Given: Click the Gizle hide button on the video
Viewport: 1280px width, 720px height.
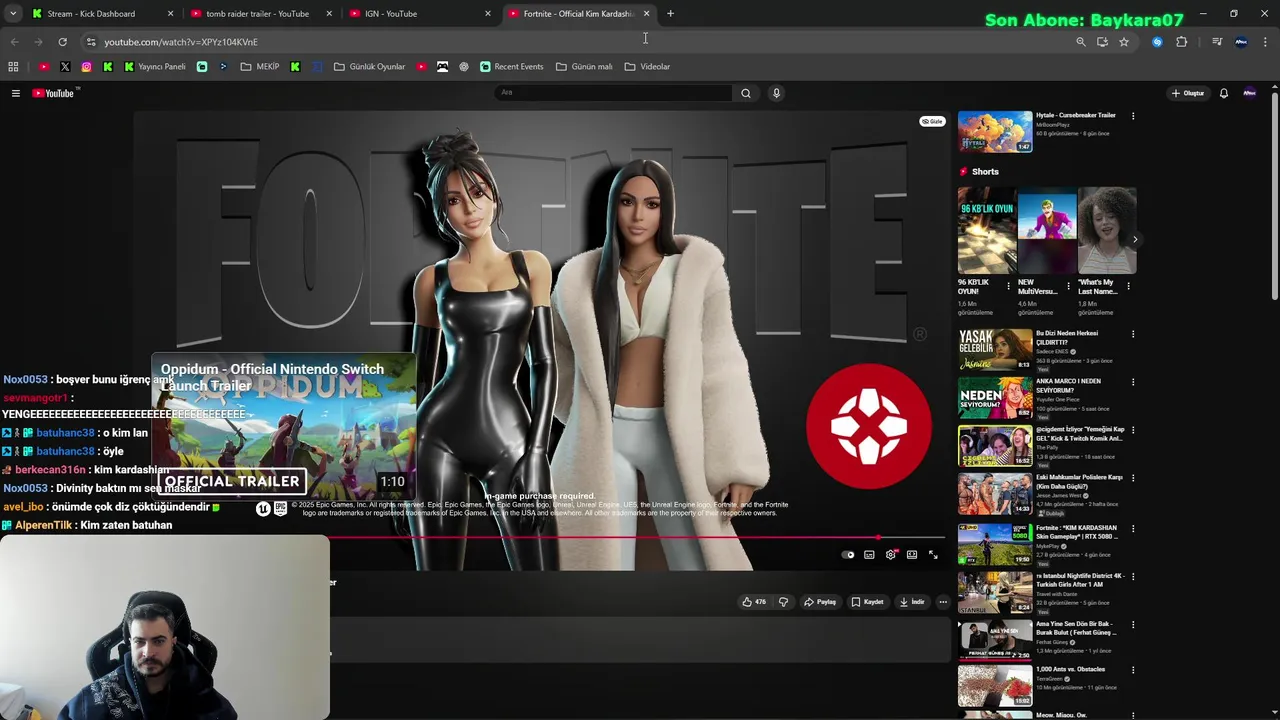Looking at the screenshot, I should pos(932,121).
